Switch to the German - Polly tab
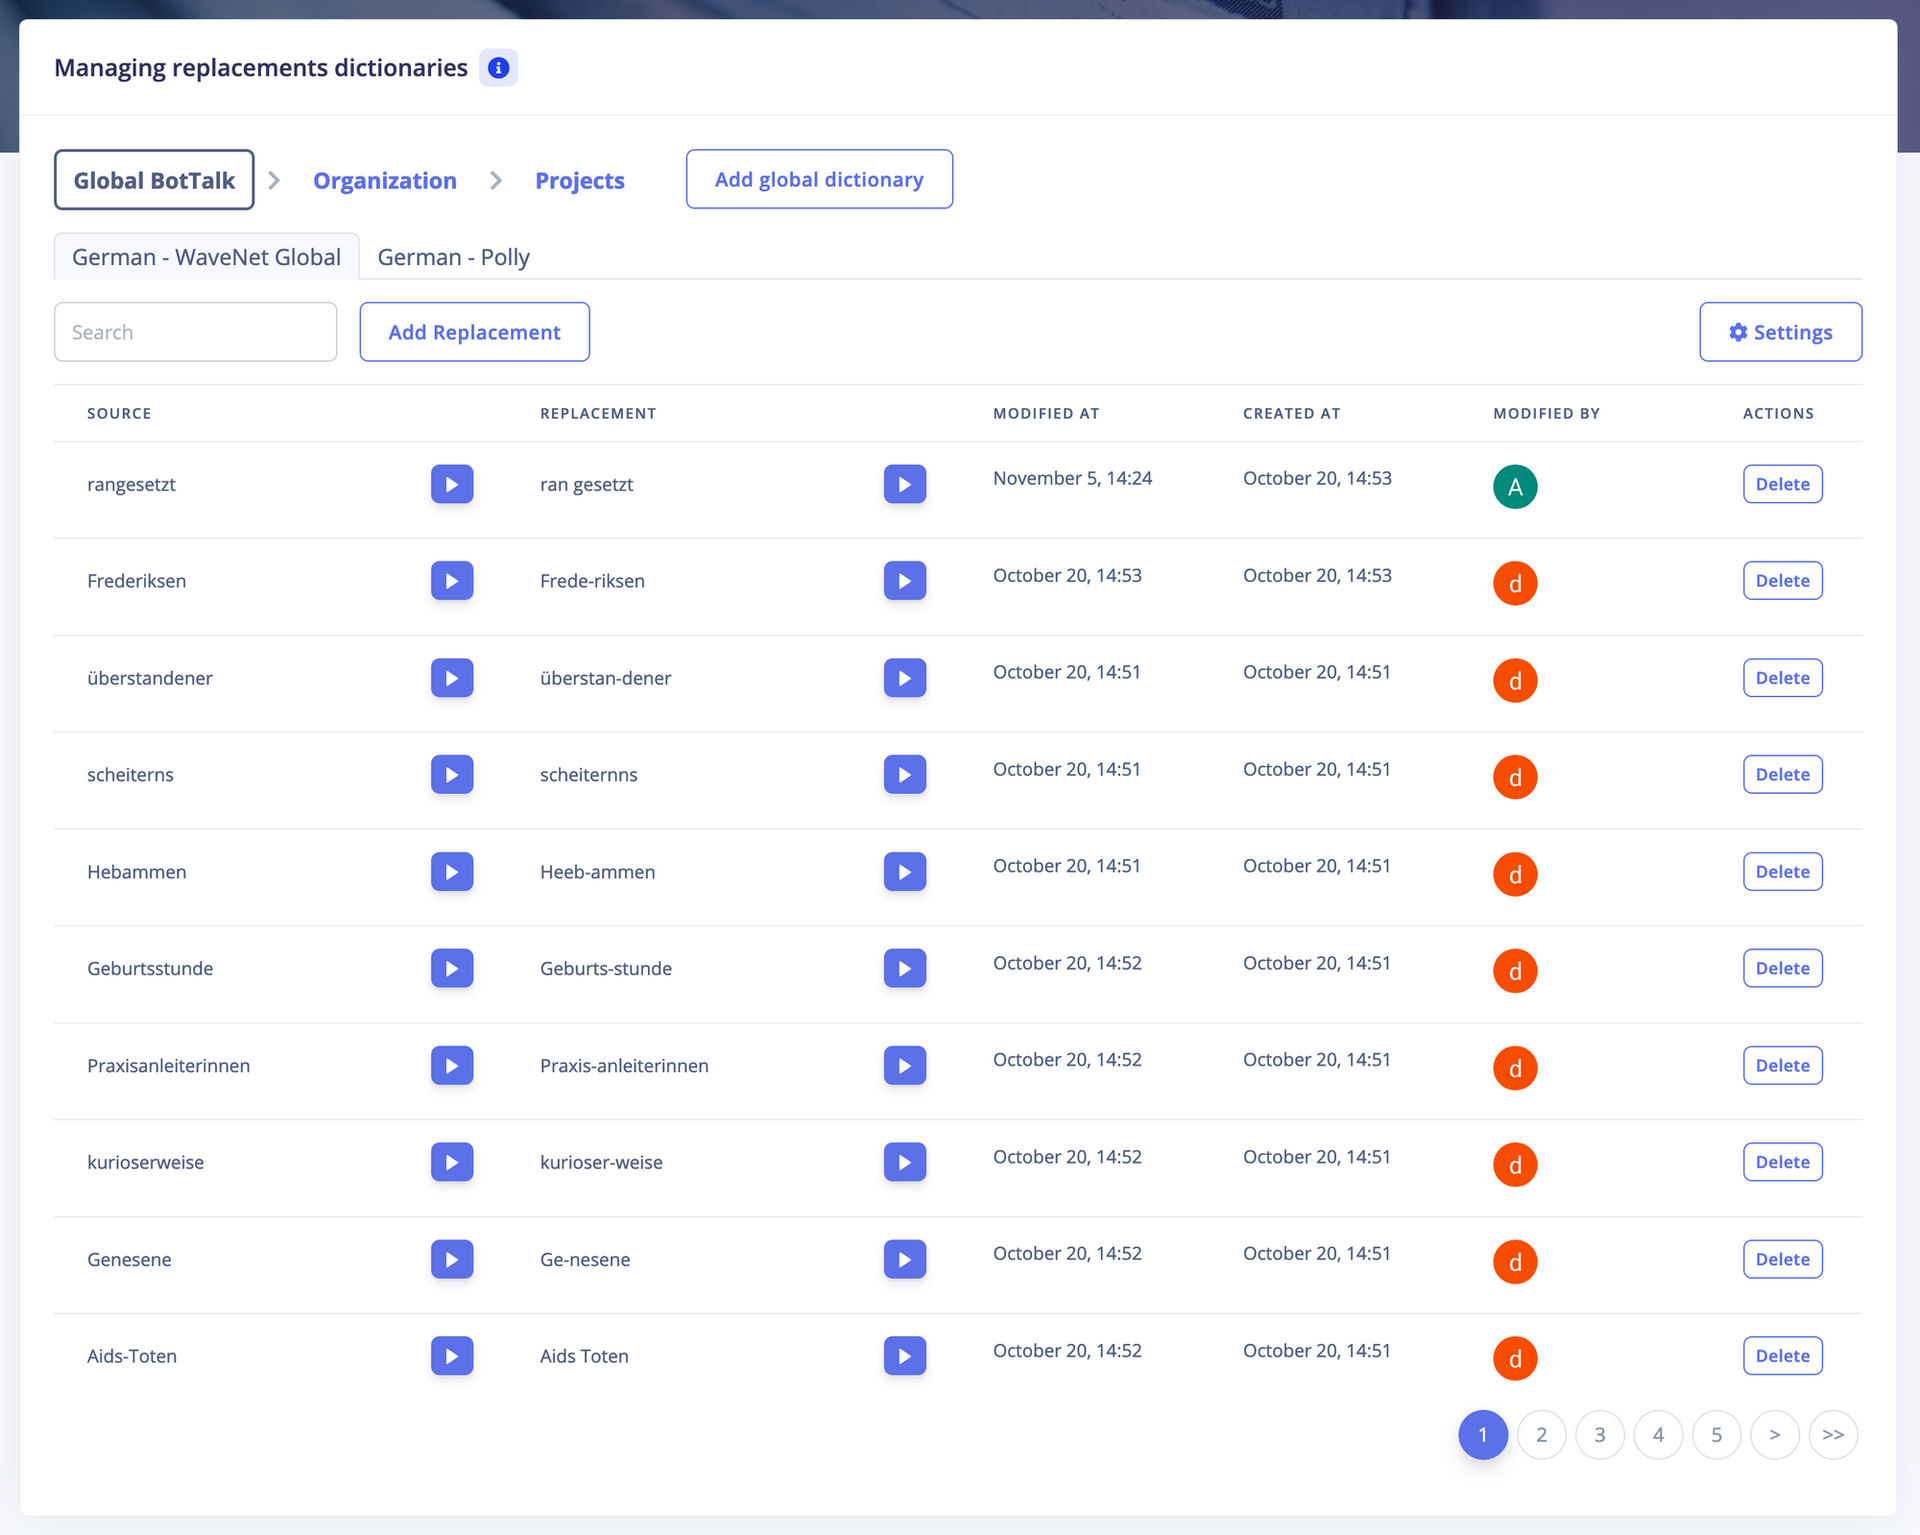Screen dimensions: 1920x1535 [454, 257]
